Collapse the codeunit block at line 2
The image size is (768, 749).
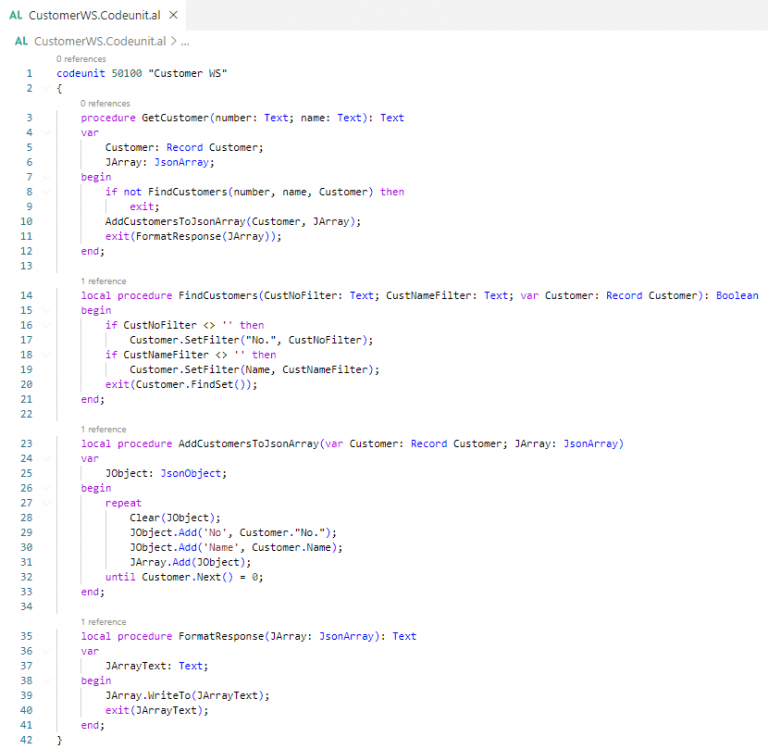coord(45,88)
